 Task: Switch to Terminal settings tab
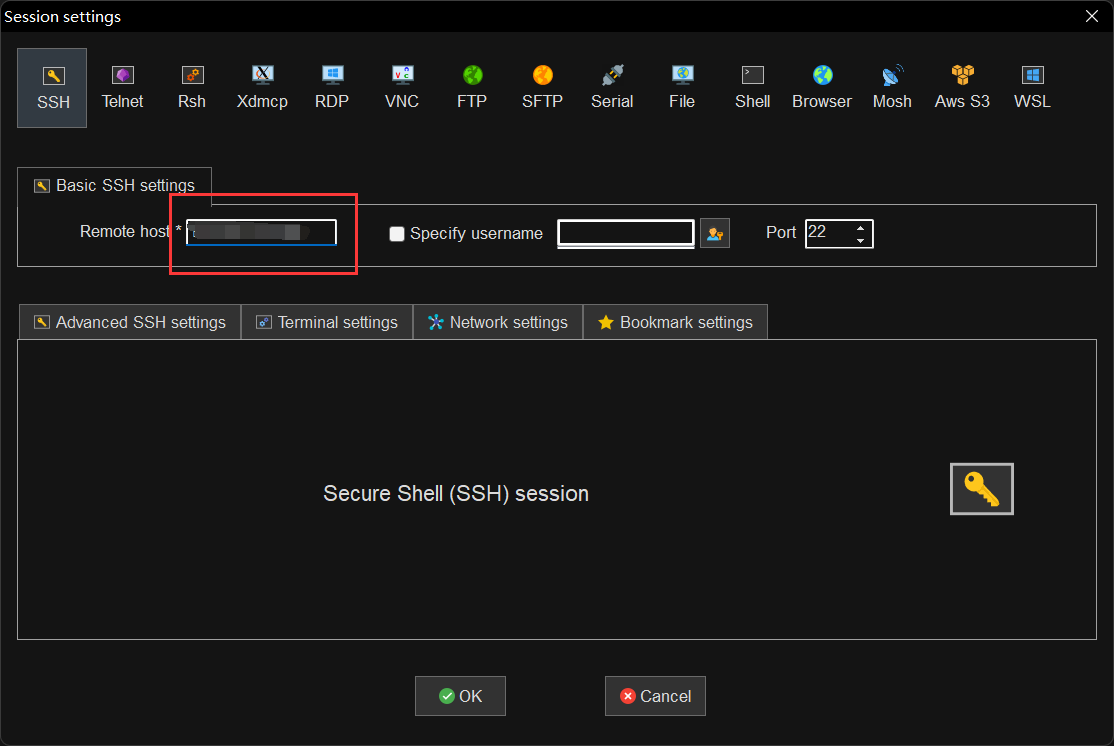coord(328,323)
